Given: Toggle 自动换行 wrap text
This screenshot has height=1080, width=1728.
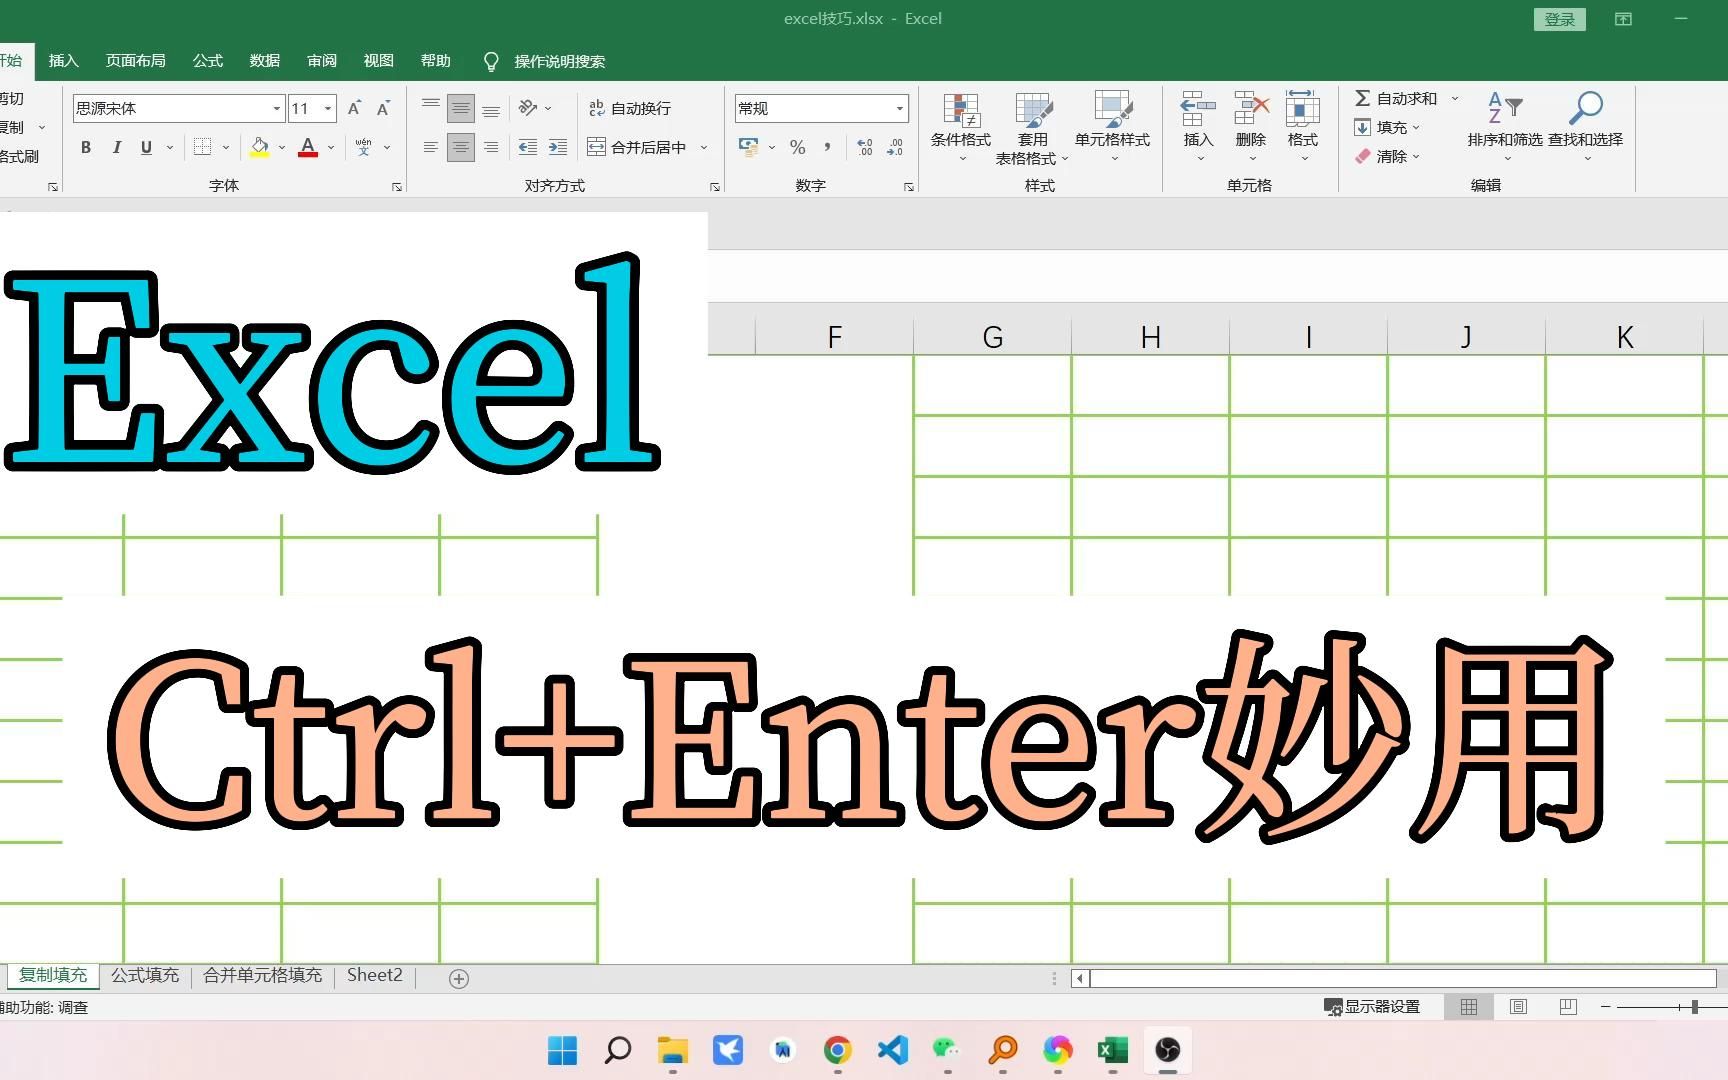Looking at the screenshot, I should pyautogui.click(x=629, y=108).
